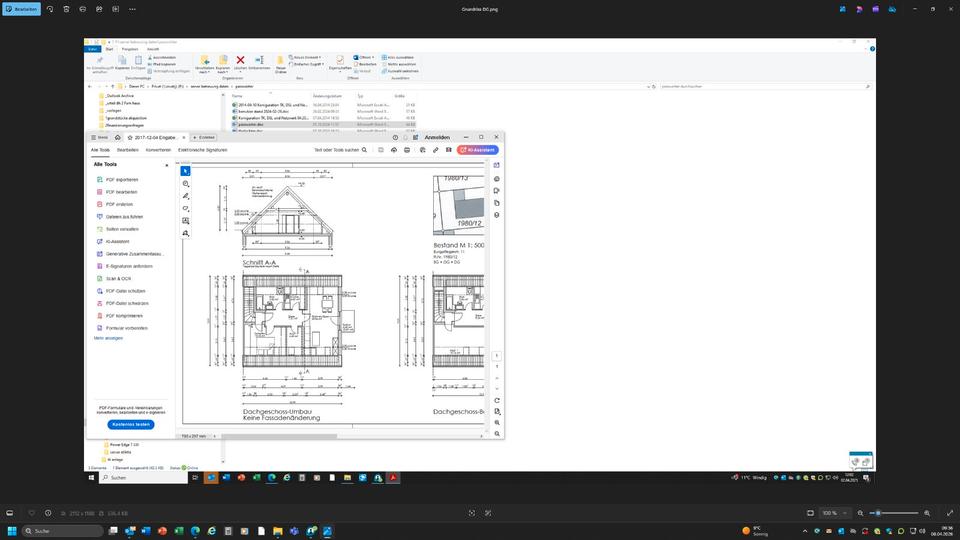Click the Mehr anzeigen link
The width and height of the screenshot is (960, 540).
(x=108, y=338)
